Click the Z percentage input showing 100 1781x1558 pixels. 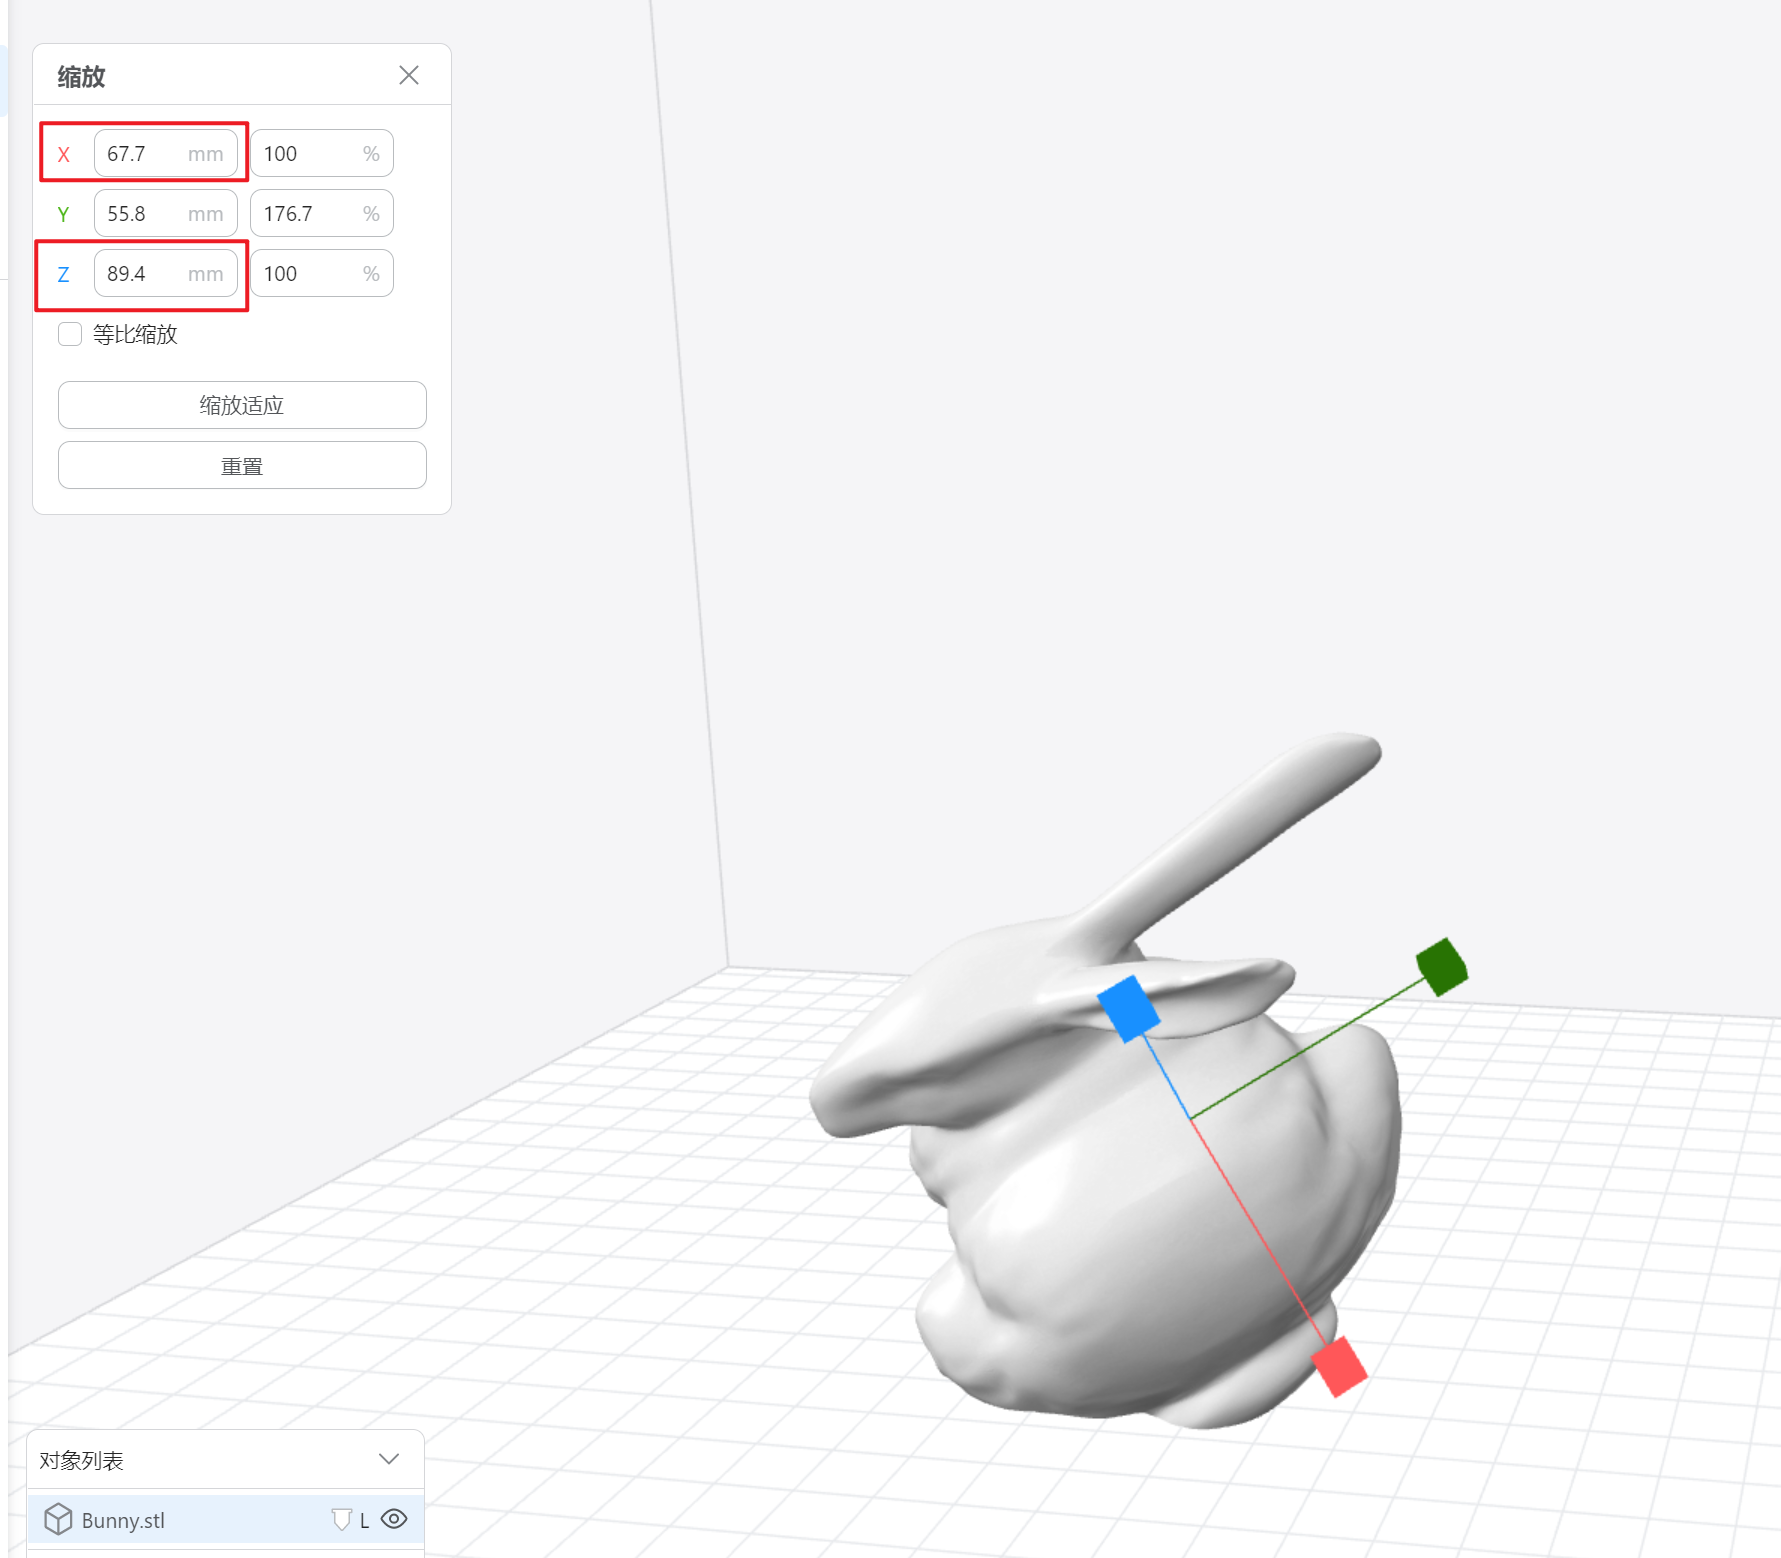[x=322, y=273]
